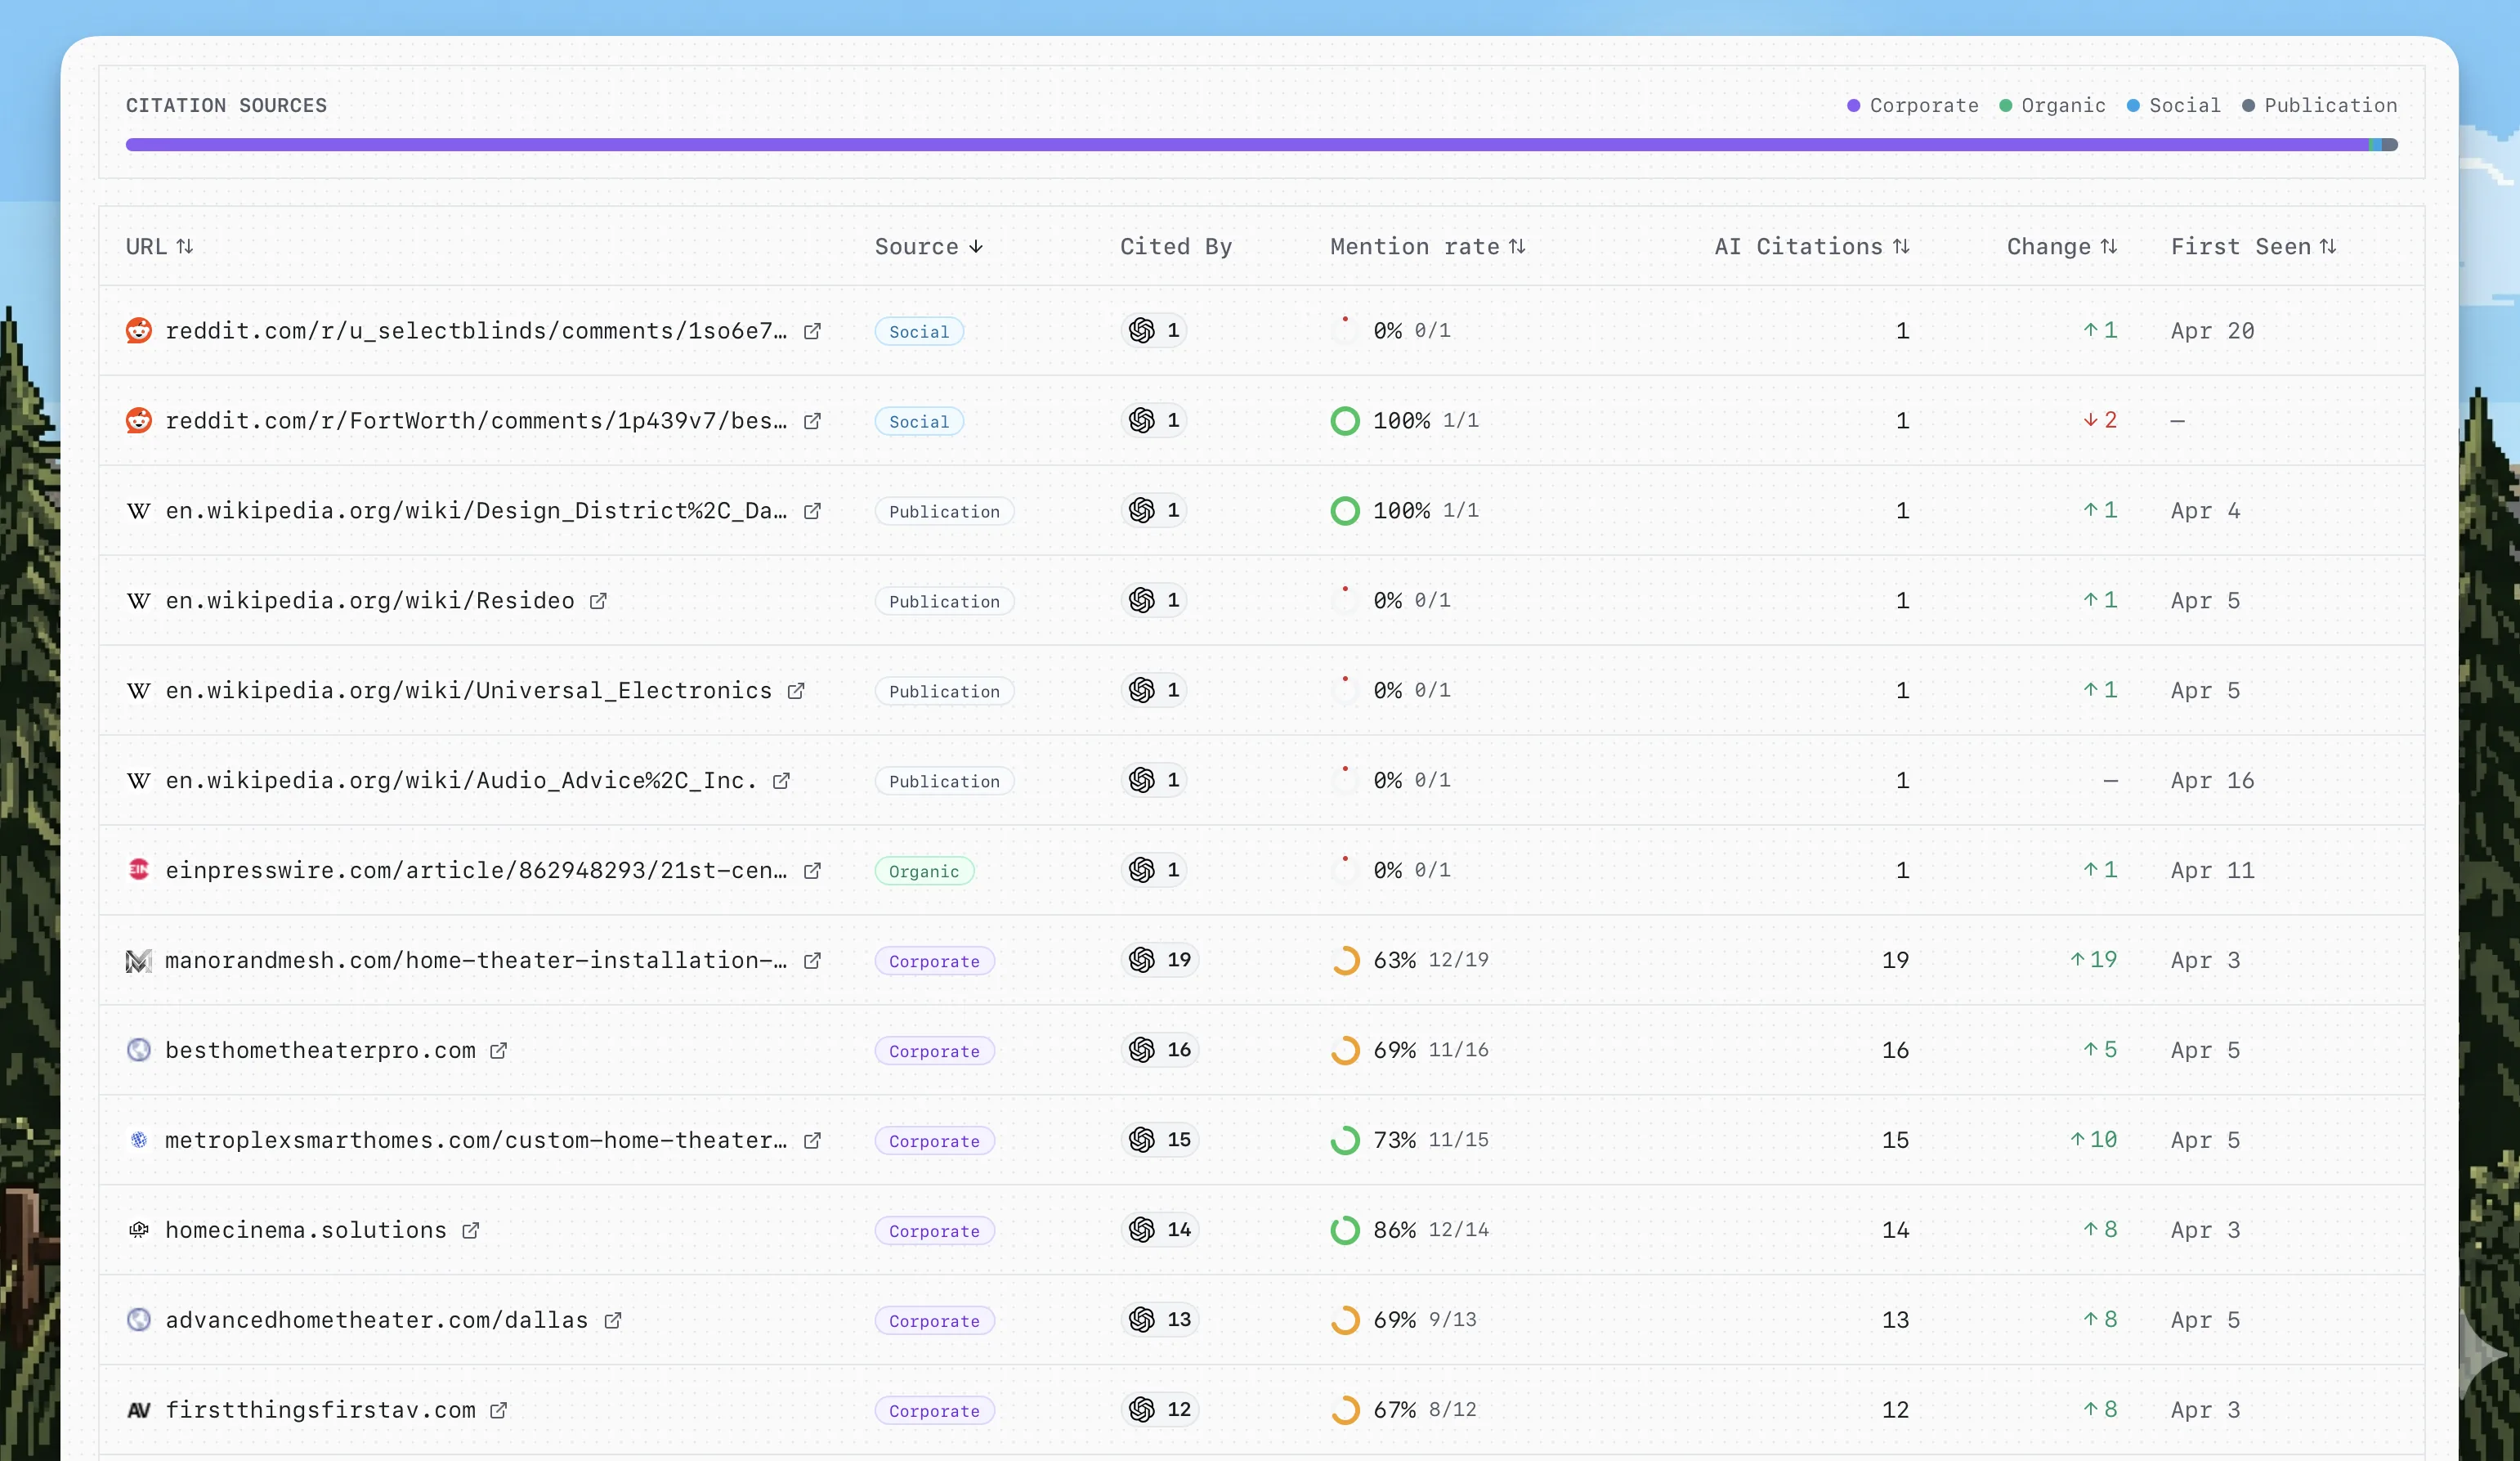
Task: Open external link icon for homecinema.solutions
Action: tap(470, 1230)
